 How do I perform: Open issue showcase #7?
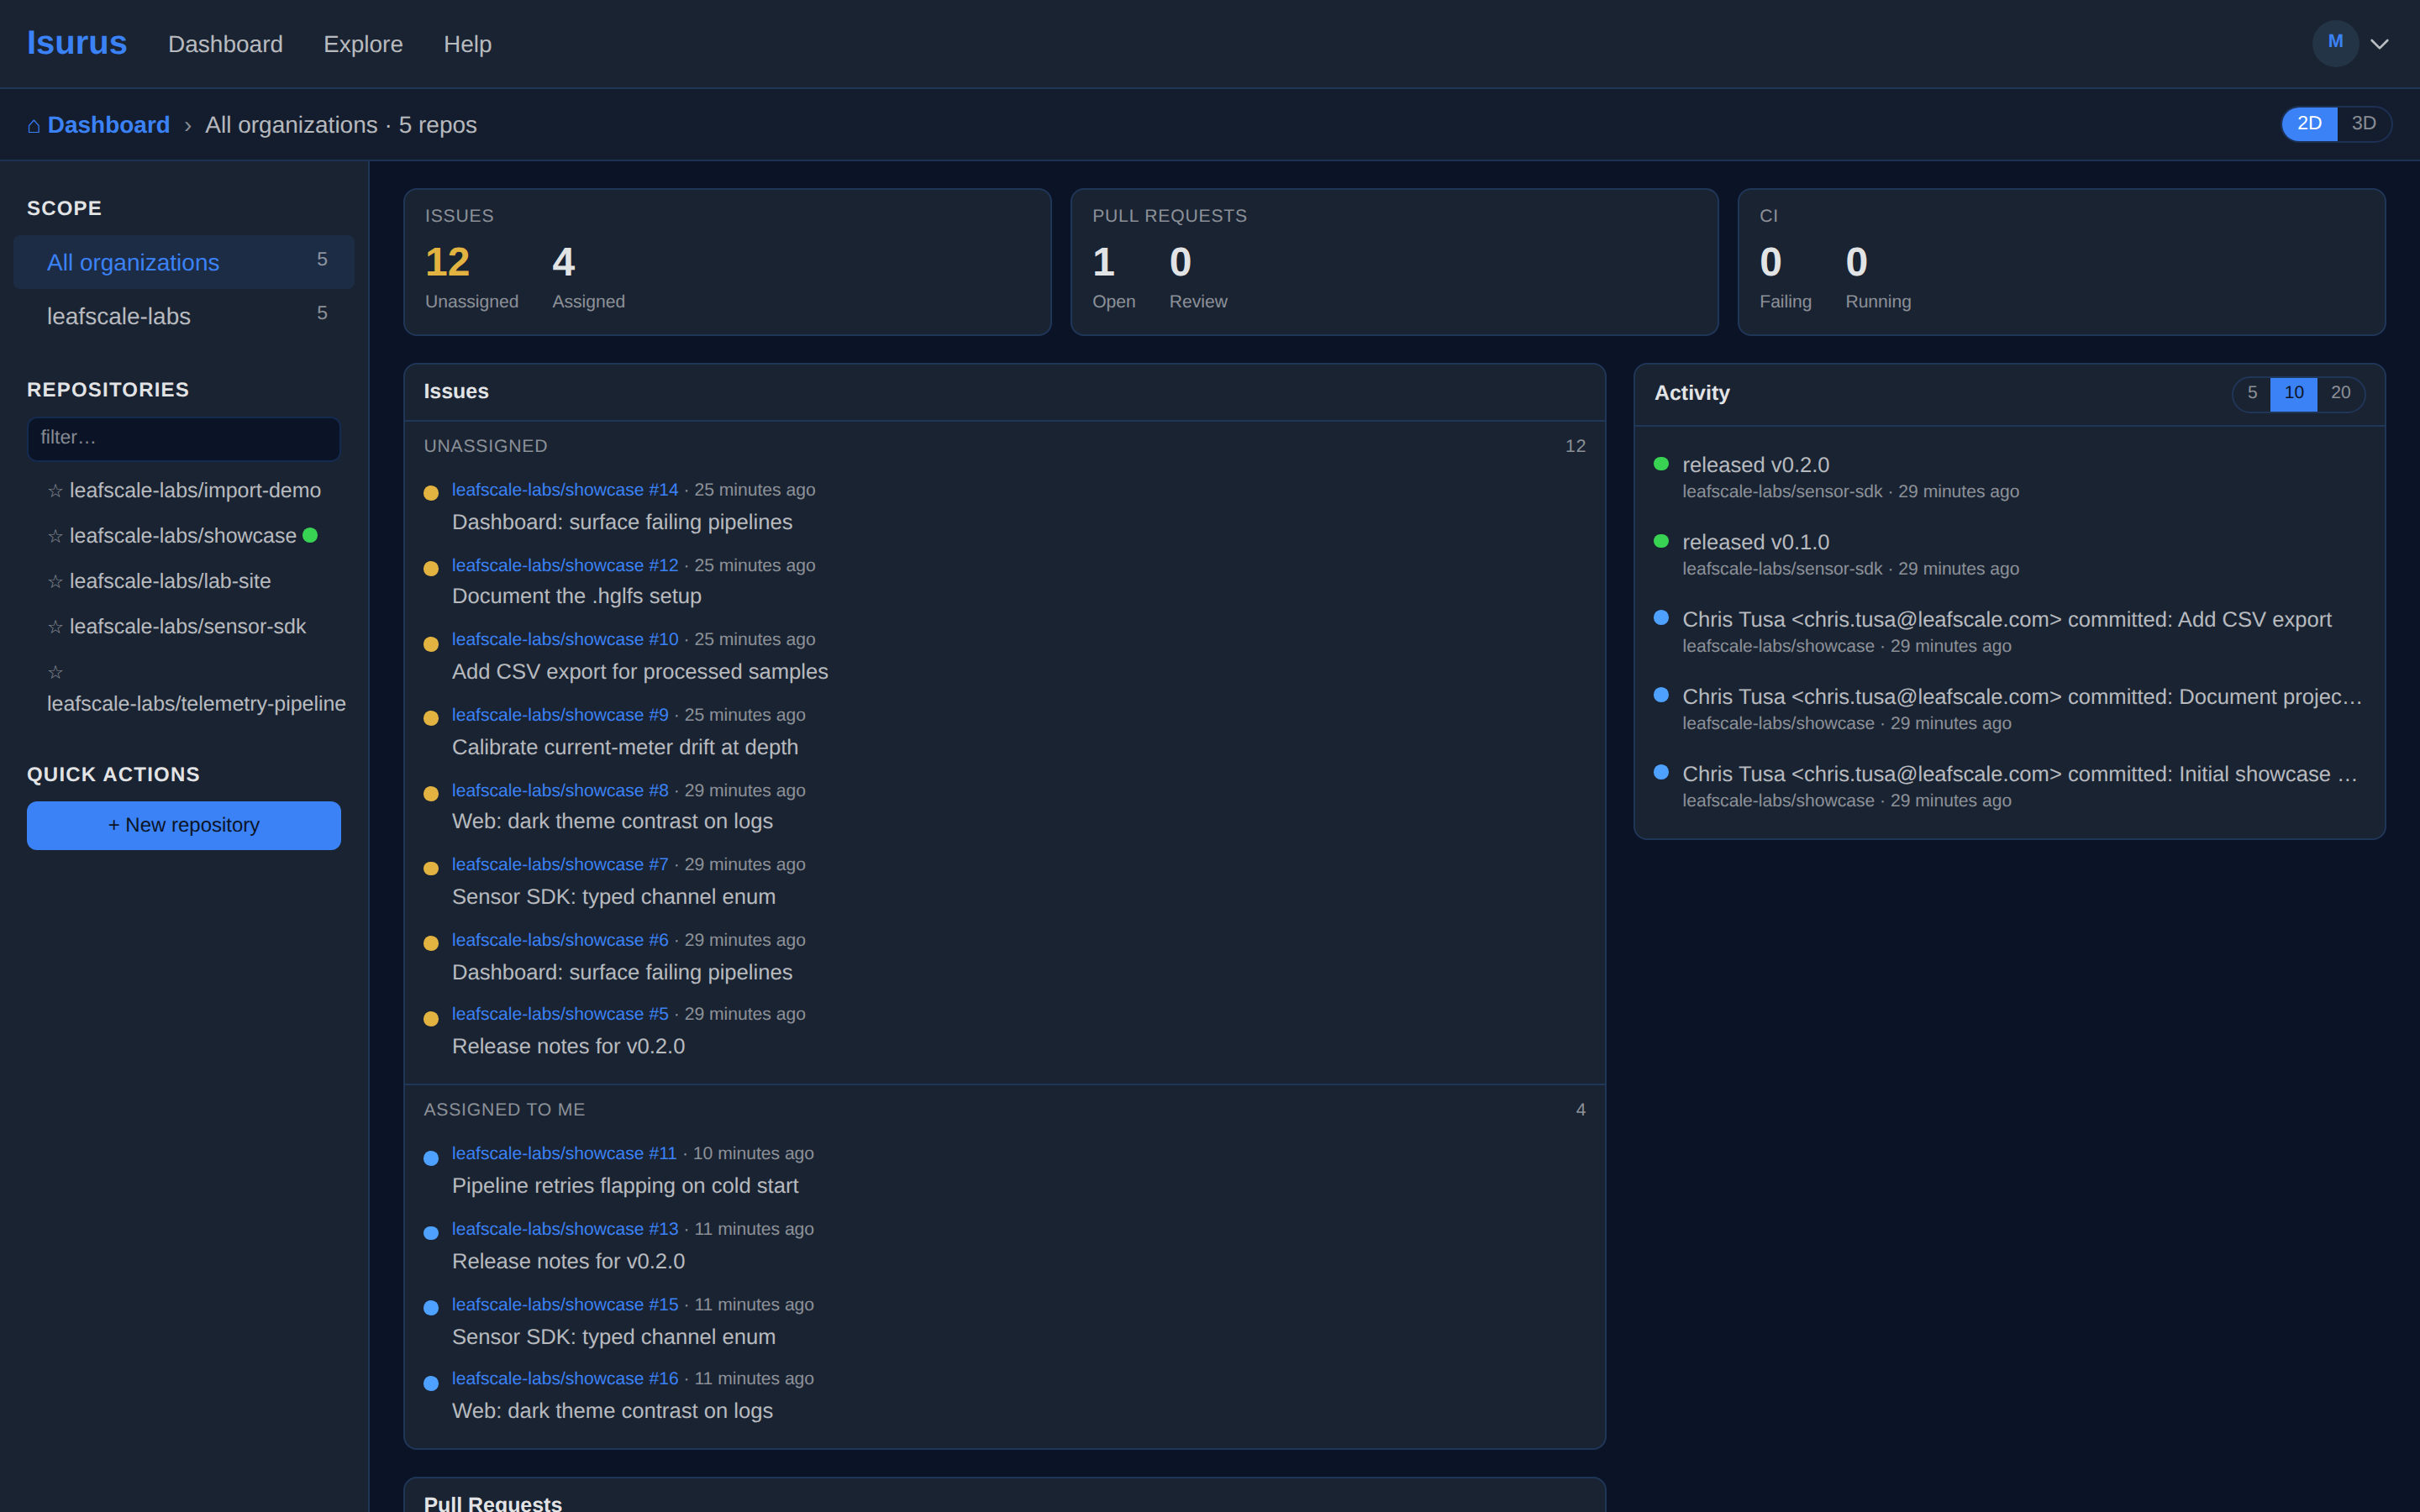pyautogui.click(x=560, y=864)
